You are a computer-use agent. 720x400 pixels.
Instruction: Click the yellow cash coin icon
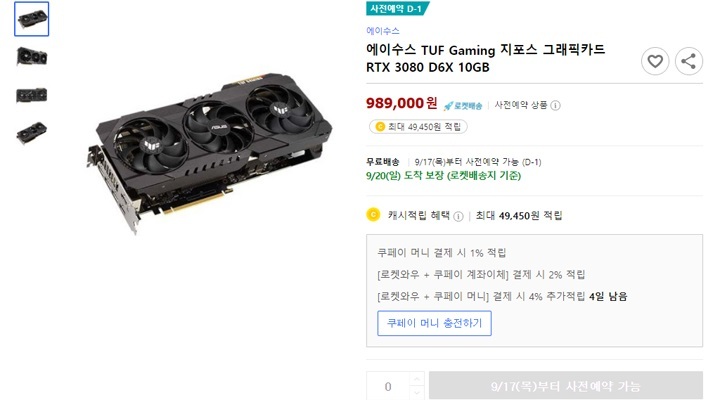373,214
